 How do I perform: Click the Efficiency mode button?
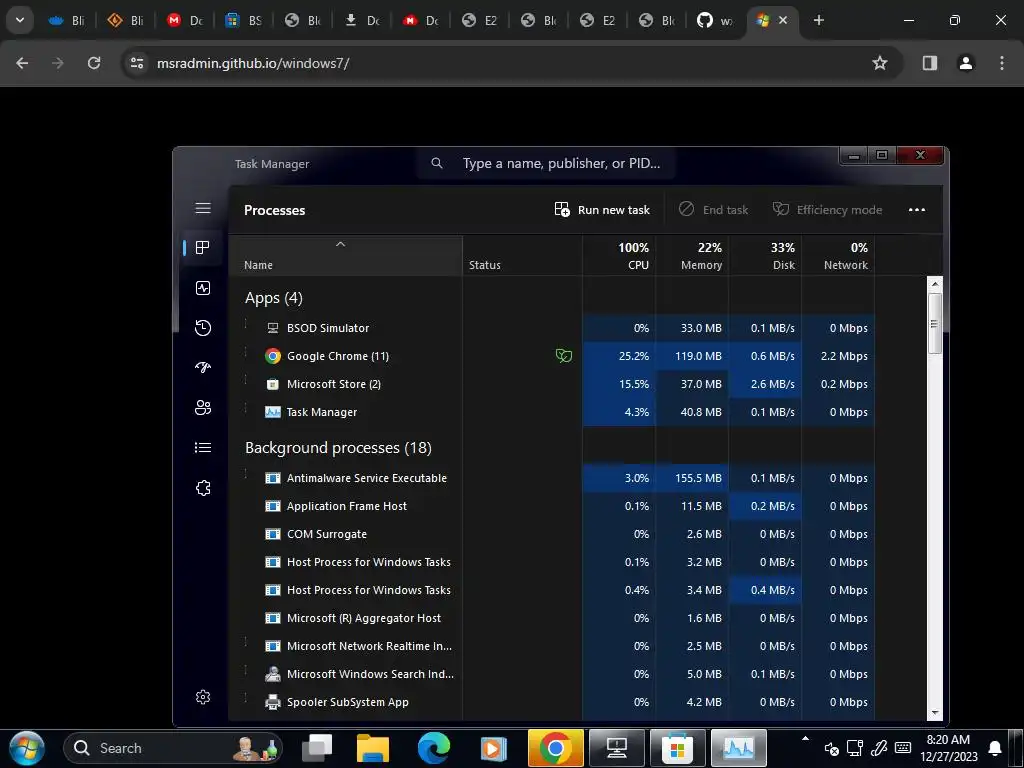(x=827, y=210)
